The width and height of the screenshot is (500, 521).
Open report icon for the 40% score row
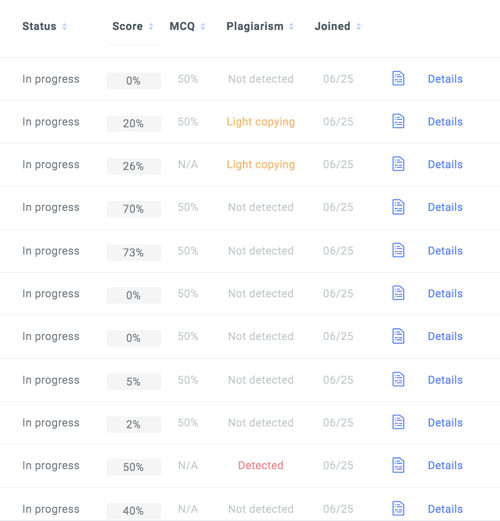coord(398,509)
